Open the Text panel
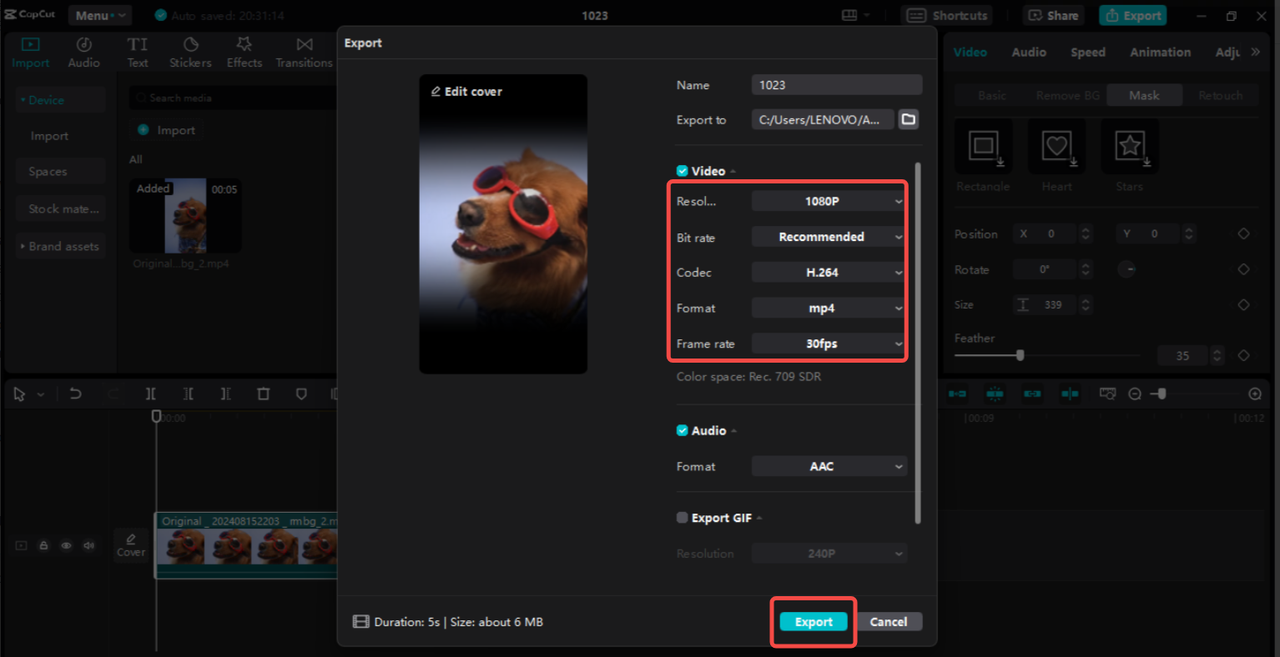The width and height of the screenshot is (1280, 657). coord(137,53)
